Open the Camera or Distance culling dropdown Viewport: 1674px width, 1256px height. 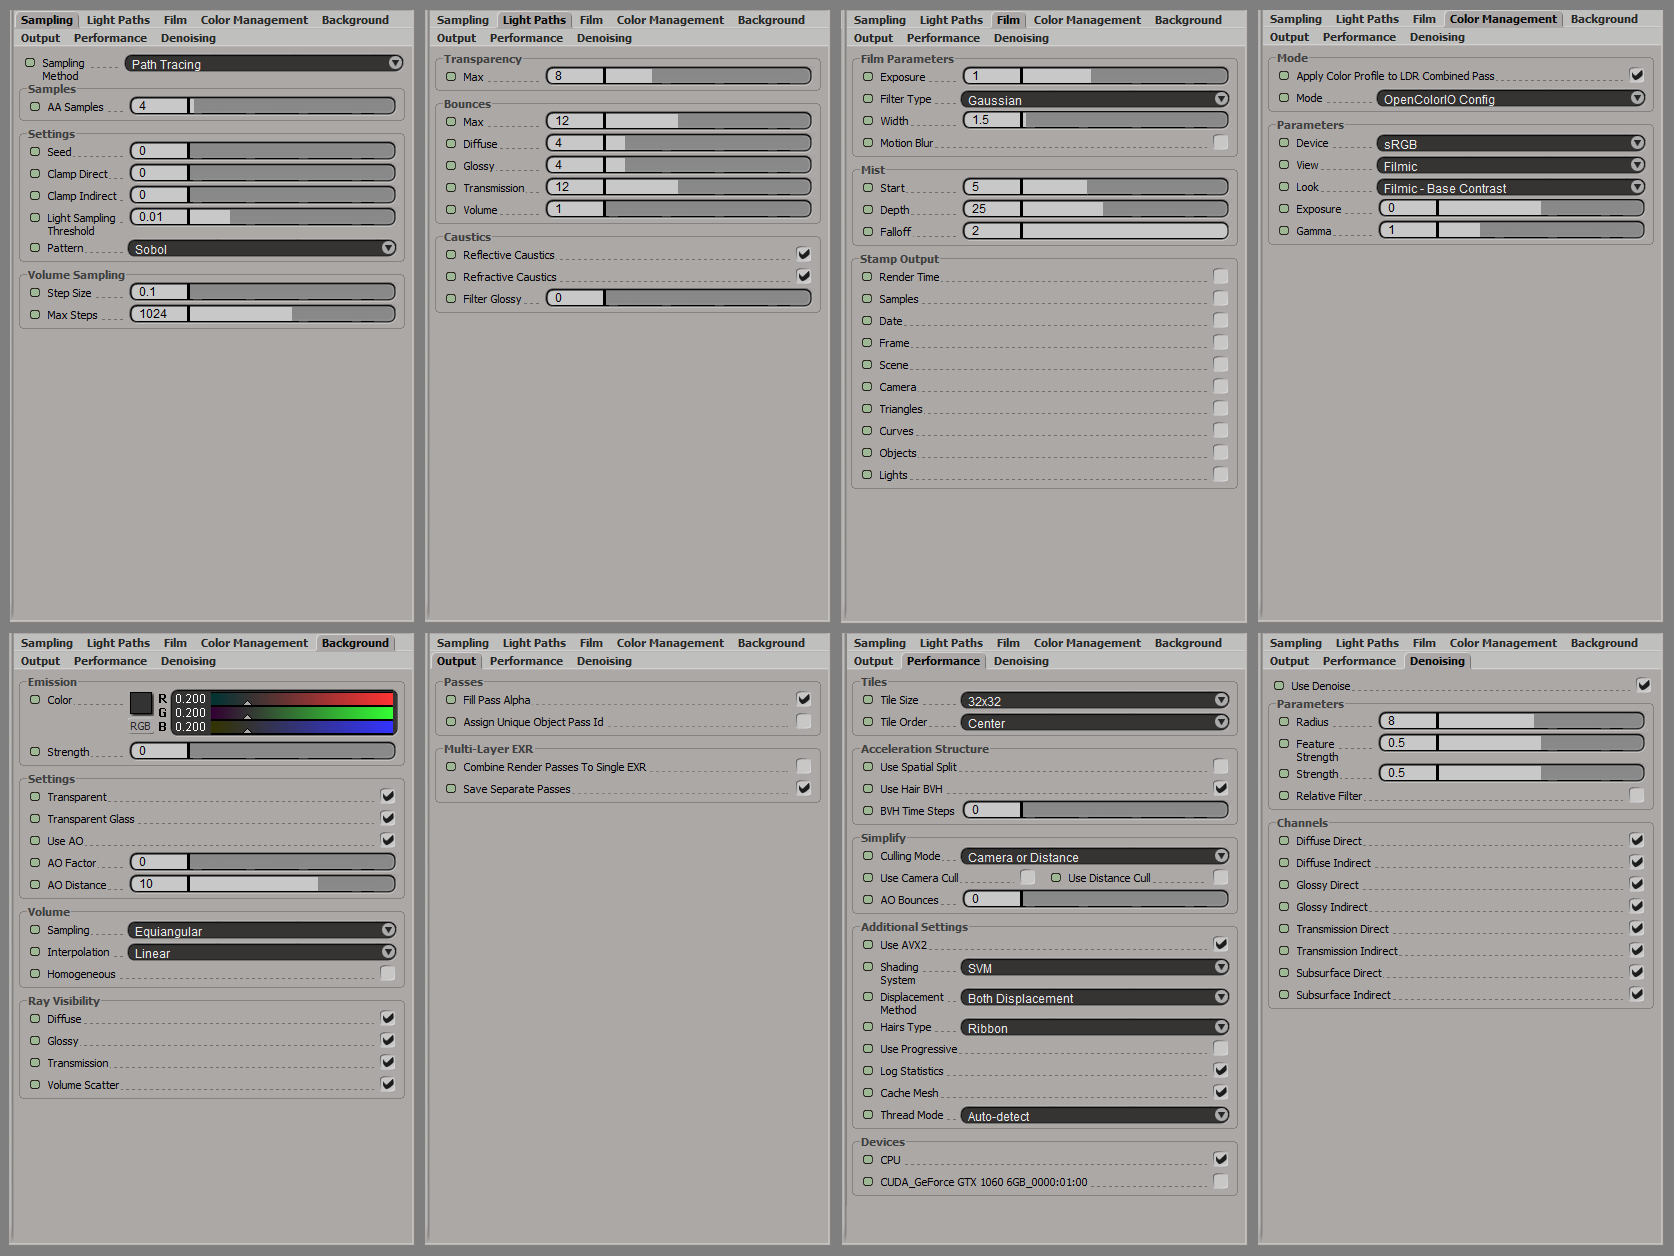(1095, 857)
